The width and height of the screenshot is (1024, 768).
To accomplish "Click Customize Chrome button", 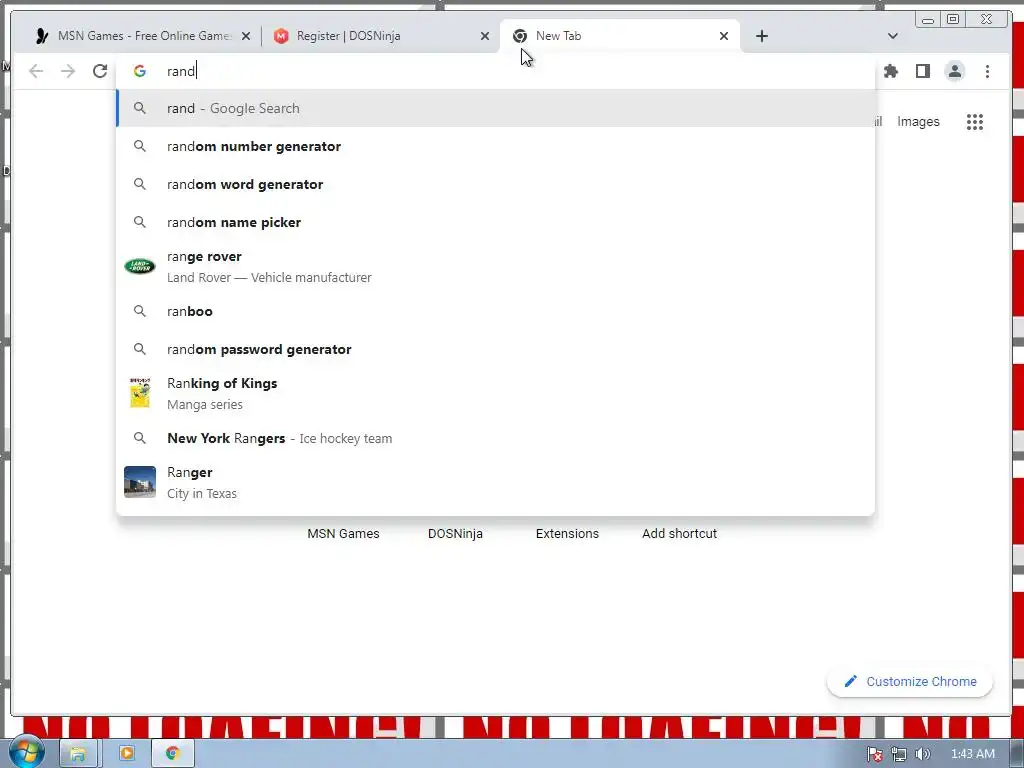I will (910, 681).
